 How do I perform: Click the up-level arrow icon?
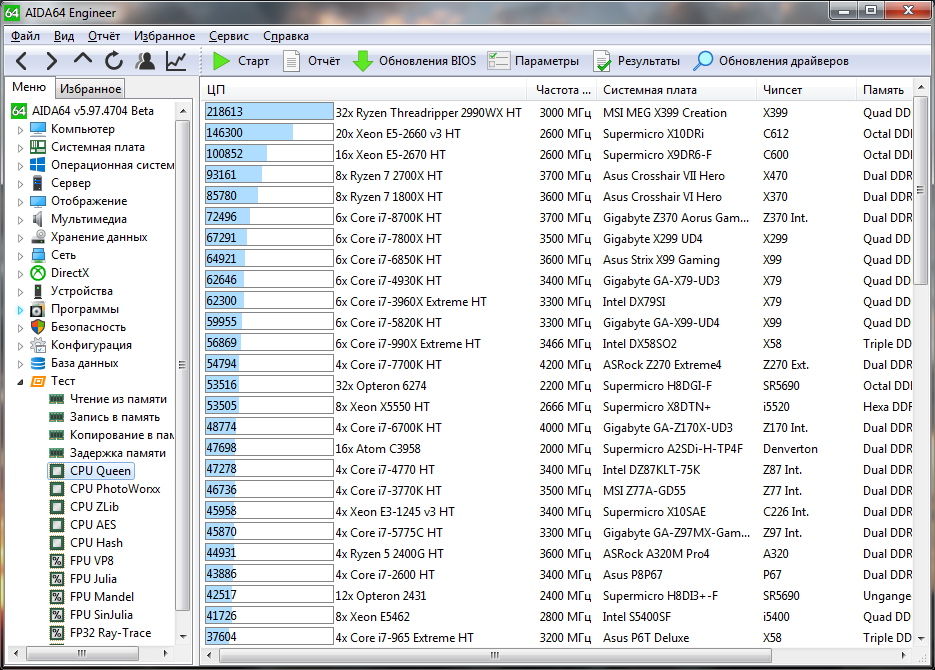coord(83,59)
